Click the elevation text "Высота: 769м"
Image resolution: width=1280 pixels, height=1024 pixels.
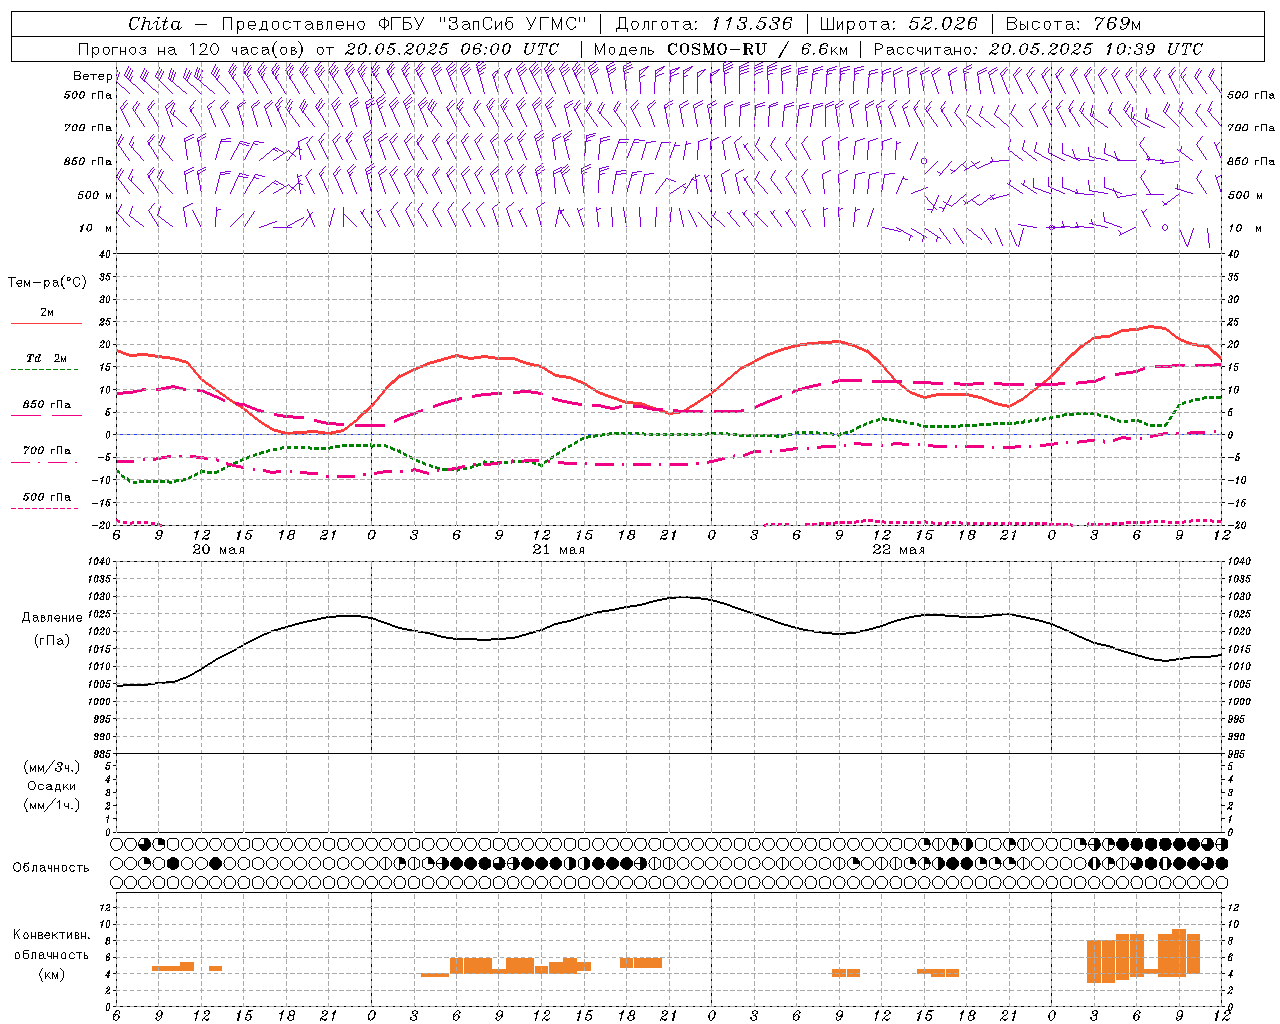coord(1073,24)
